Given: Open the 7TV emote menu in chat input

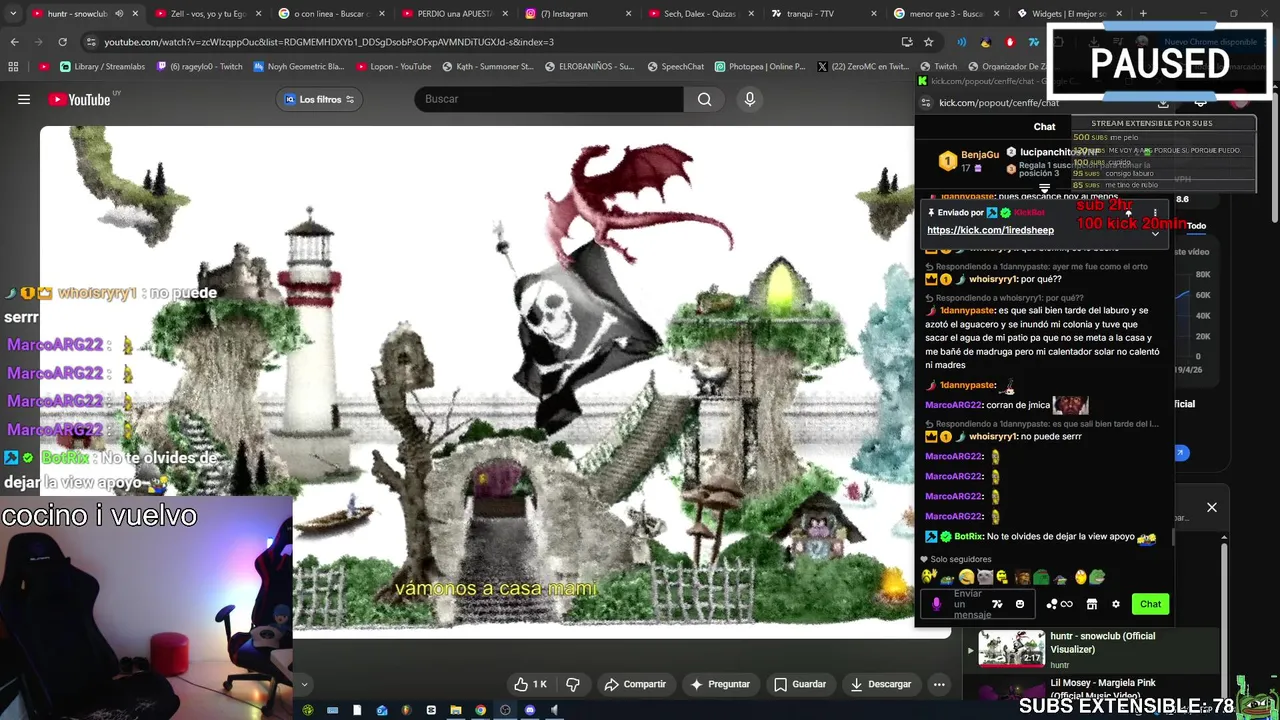Looking at the screenshot, I should 997,604.
